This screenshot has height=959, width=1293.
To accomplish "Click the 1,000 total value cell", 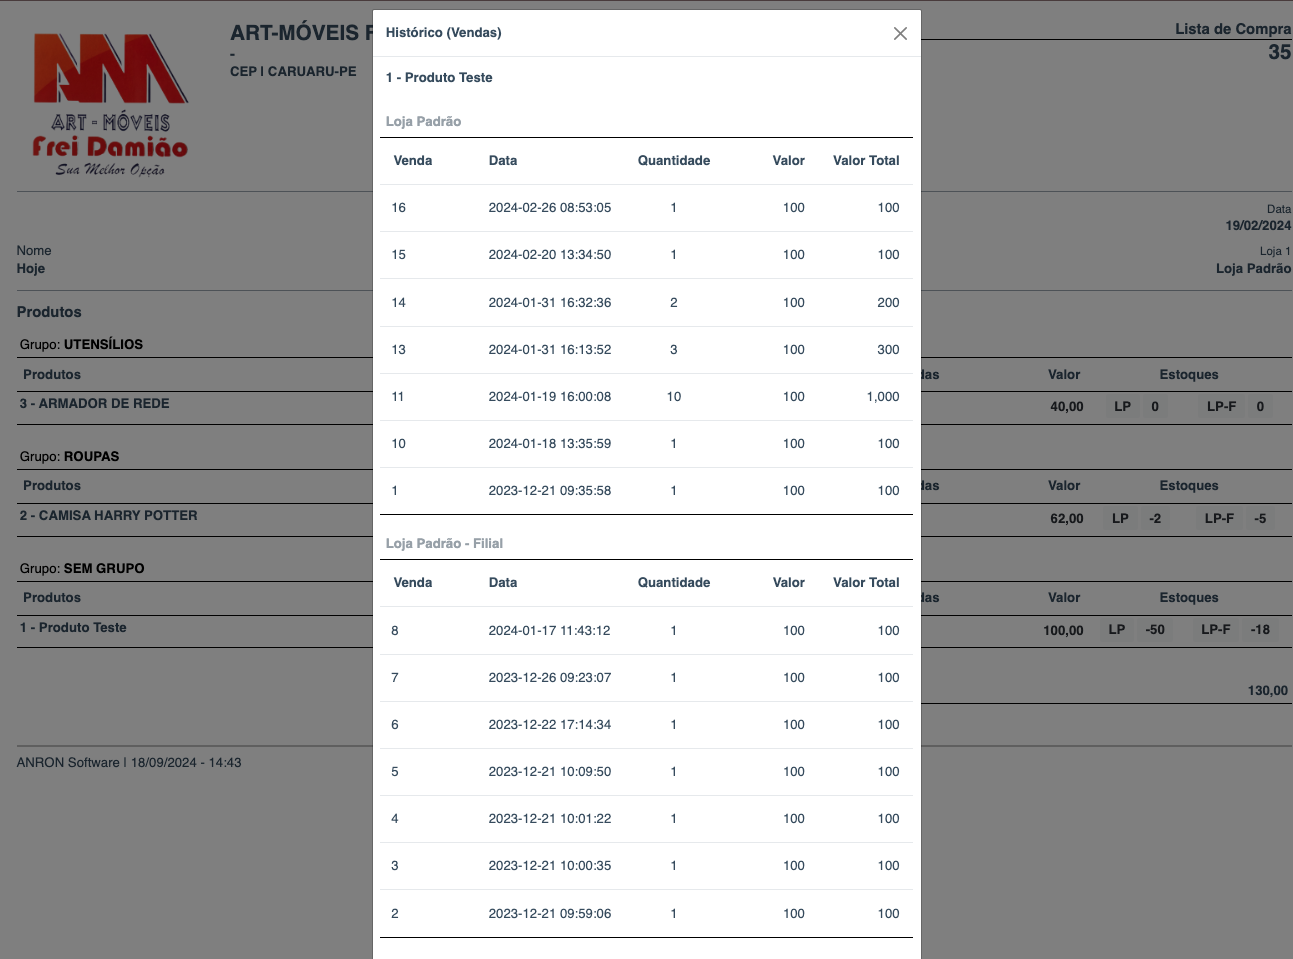I will (x=882, y=397).
